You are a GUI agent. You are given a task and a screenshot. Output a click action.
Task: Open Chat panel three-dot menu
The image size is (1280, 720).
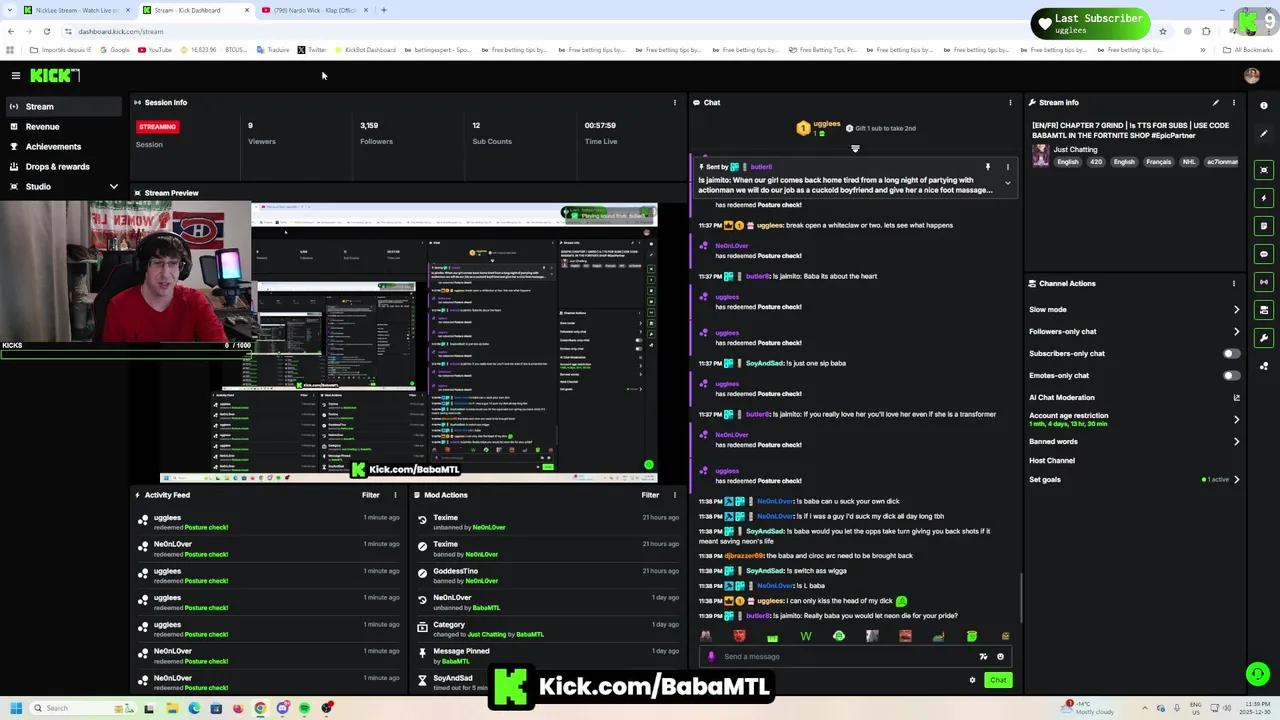(1010, 102)
